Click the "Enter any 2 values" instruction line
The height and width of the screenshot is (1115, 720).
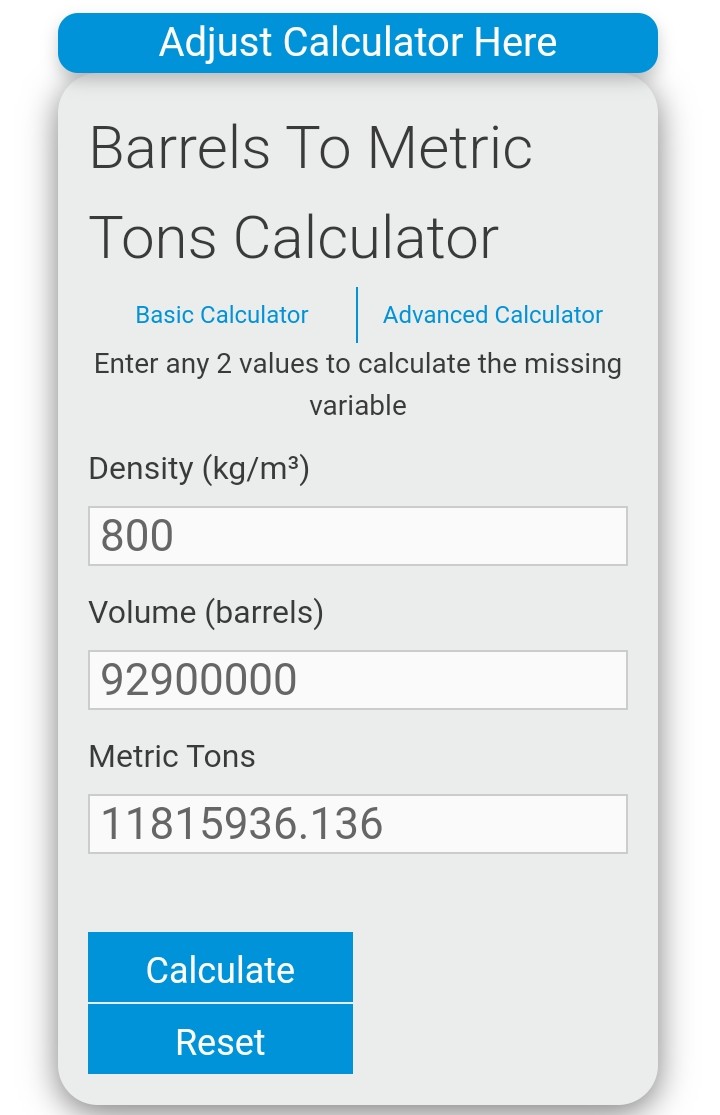click(x=358, y=363)
